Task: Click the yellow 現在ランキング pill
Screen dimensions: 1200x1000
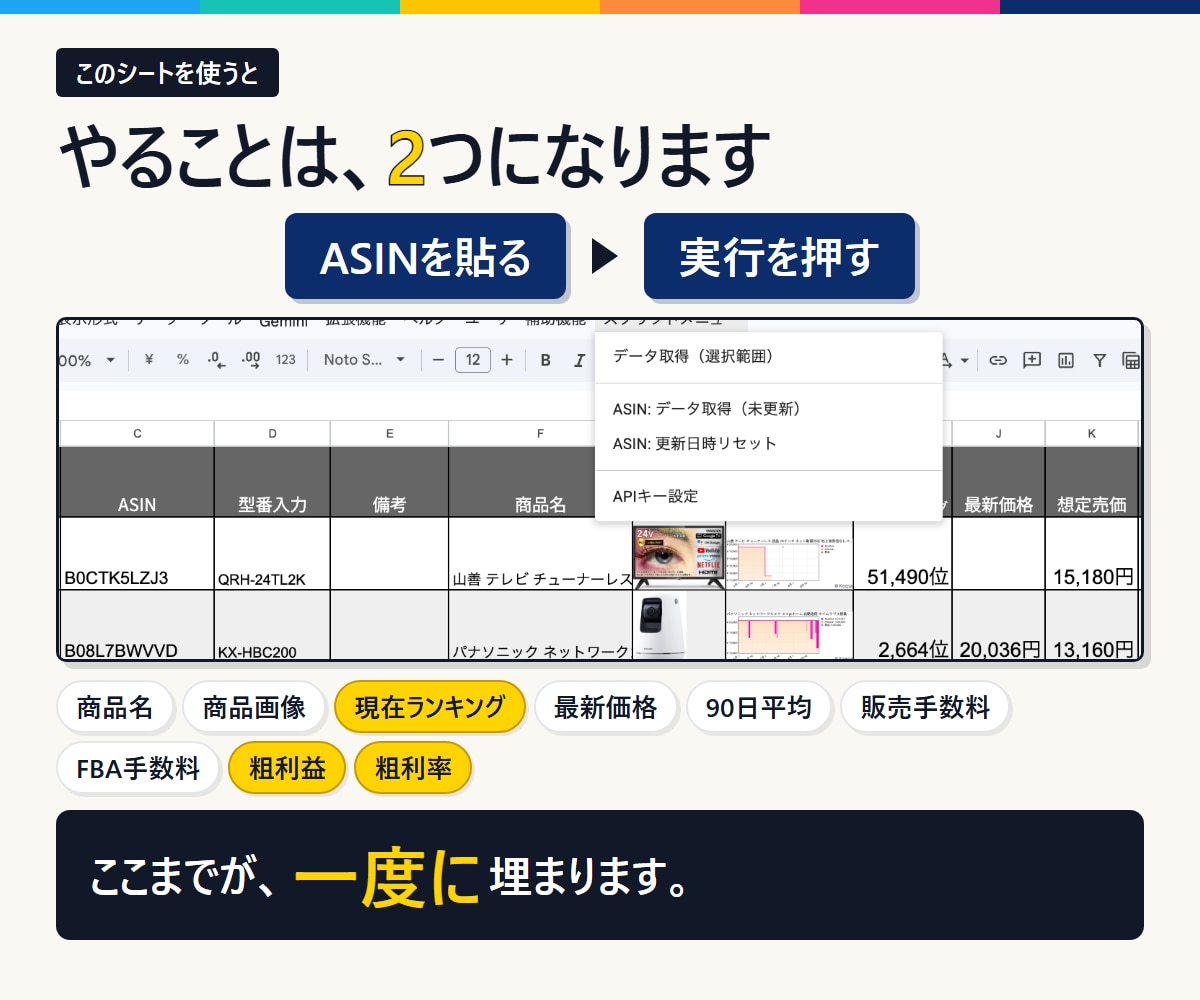Action: pos(430,708)
